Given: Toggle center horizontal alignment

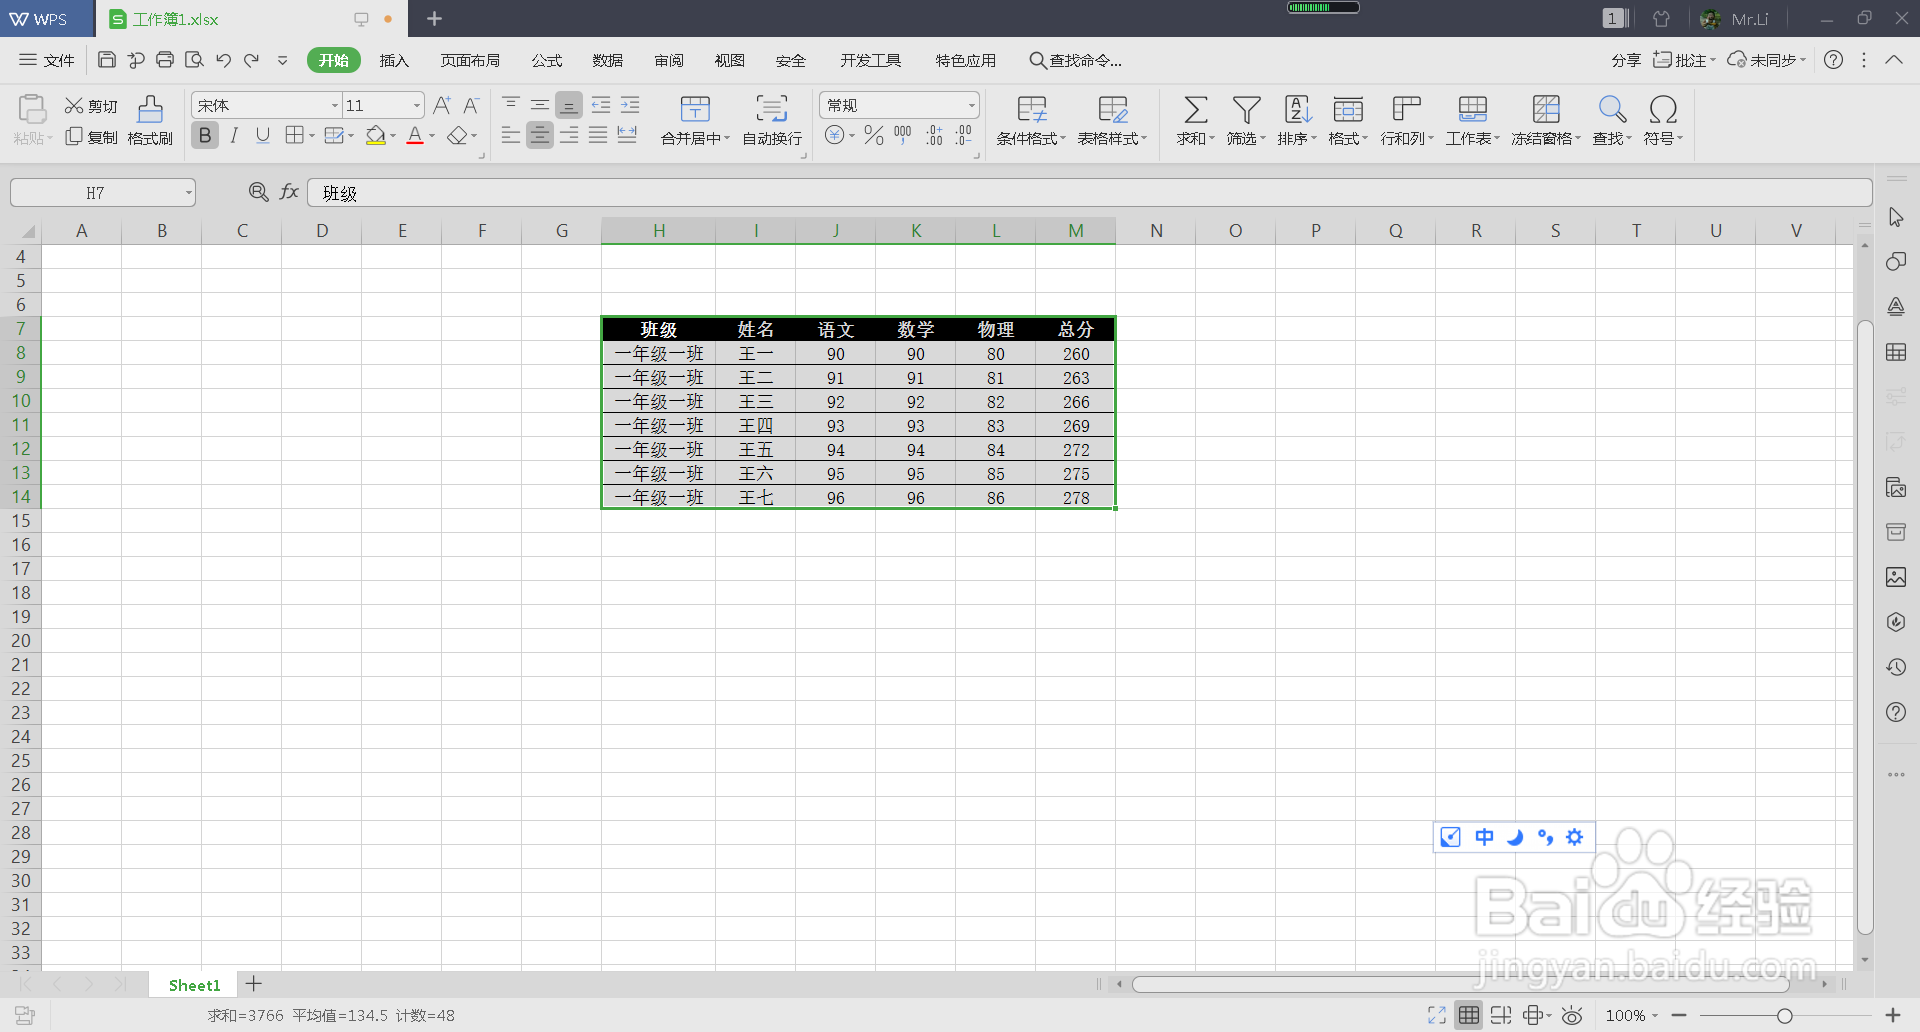Looking at the screenshot, I should click(x=540, y=135).
